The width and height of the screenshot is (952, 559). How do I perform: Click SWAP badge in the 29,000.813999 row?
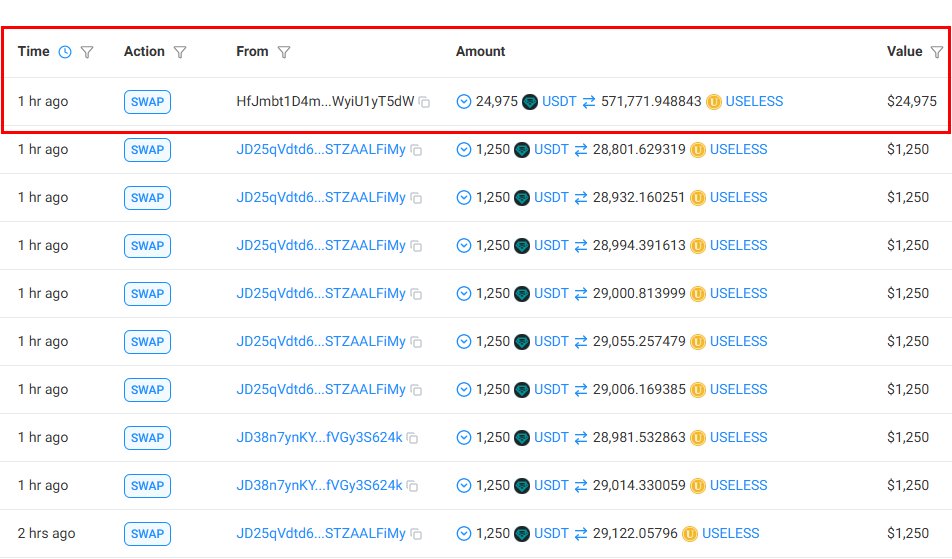148,294
